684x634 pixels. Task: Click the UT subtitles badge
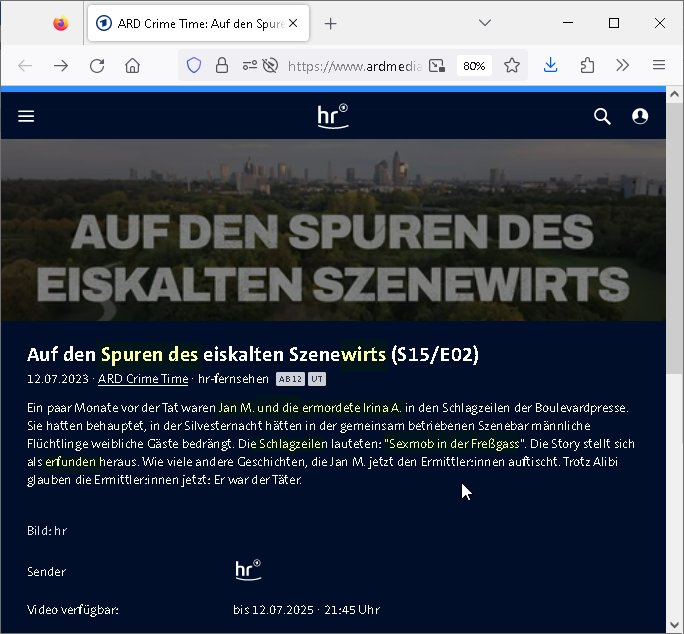[x=317, y=379]
